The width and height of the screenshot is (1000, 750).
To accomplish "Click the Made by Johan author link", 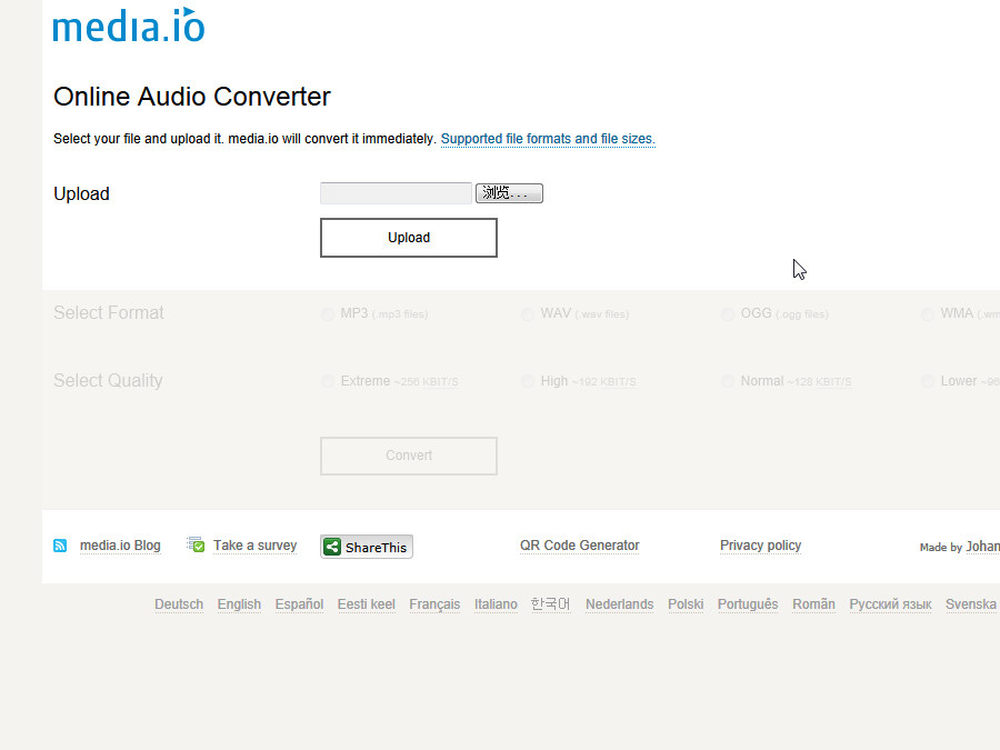I will tap(983, 547).
